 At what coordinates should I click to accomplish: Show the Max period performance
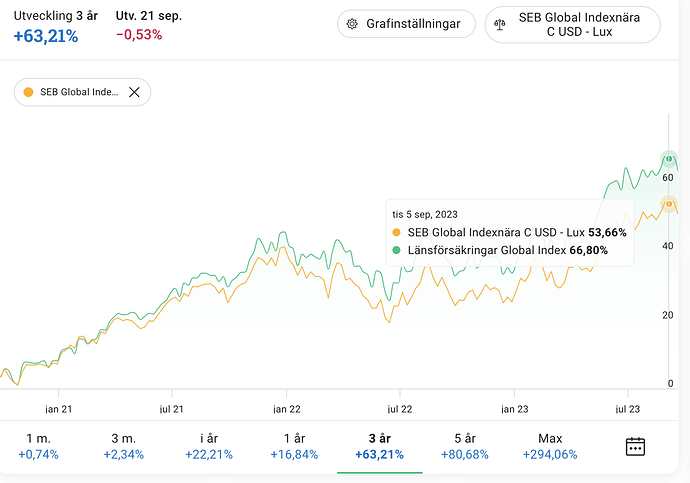(549, 446)
